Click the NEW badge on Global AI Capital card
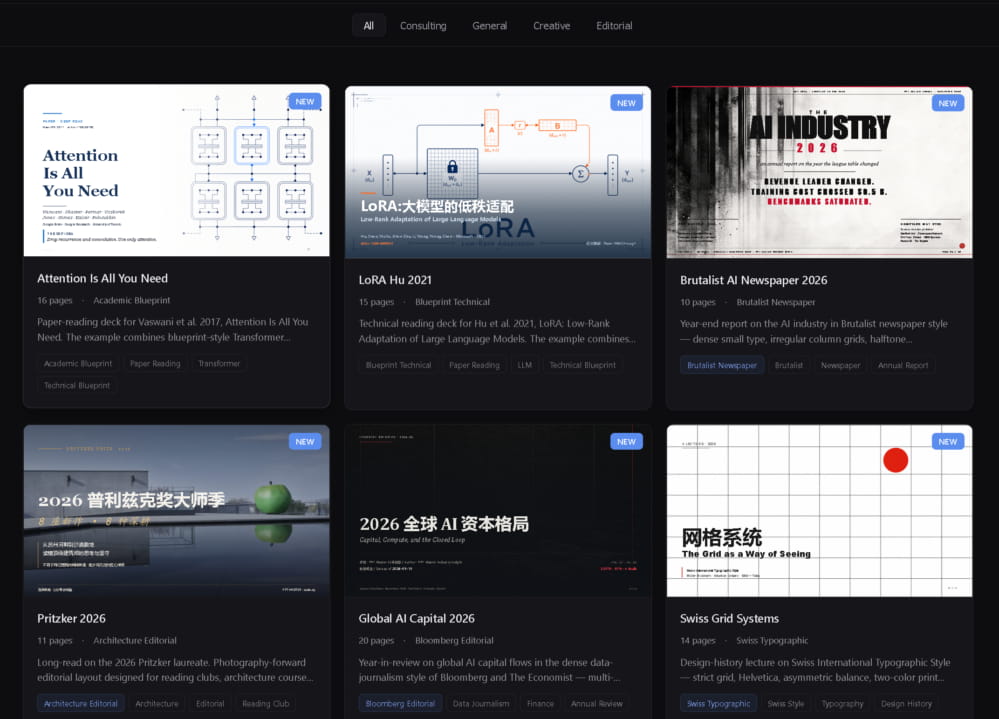 pos(626,441)
